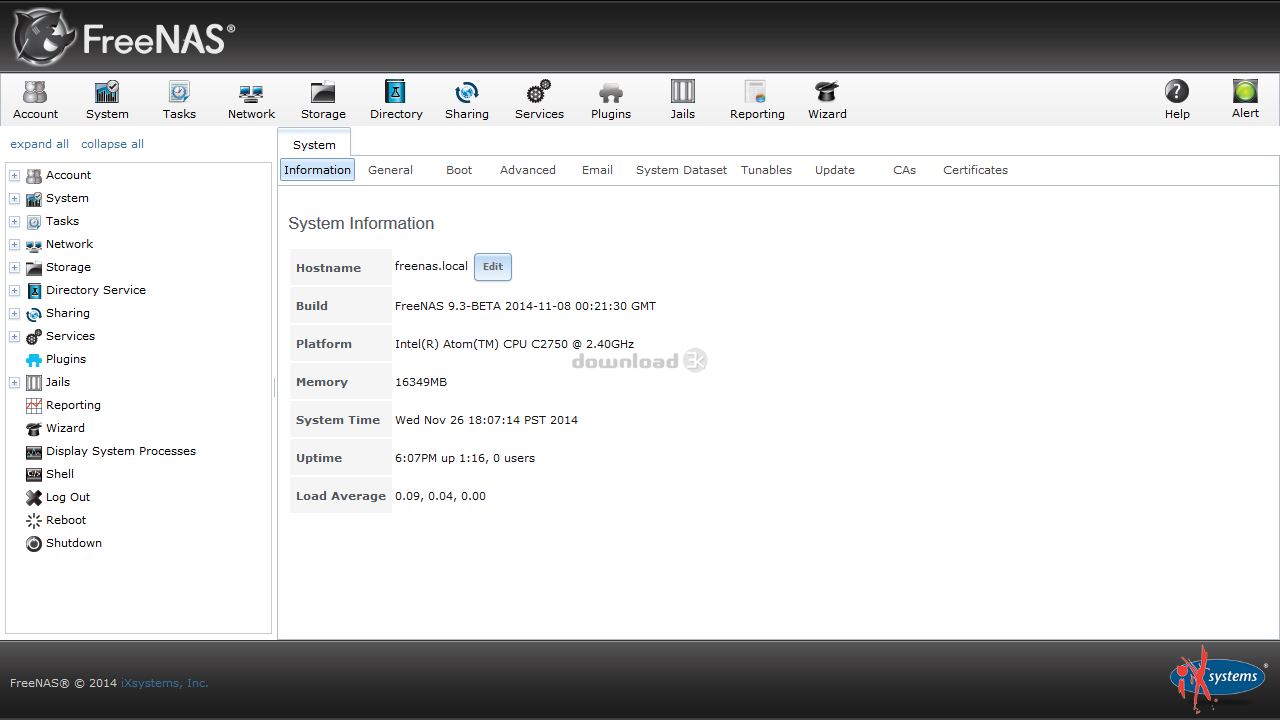Open Reporting from the top toolbar
This screenshot has height=720, width=1280.
pos(756,100)
